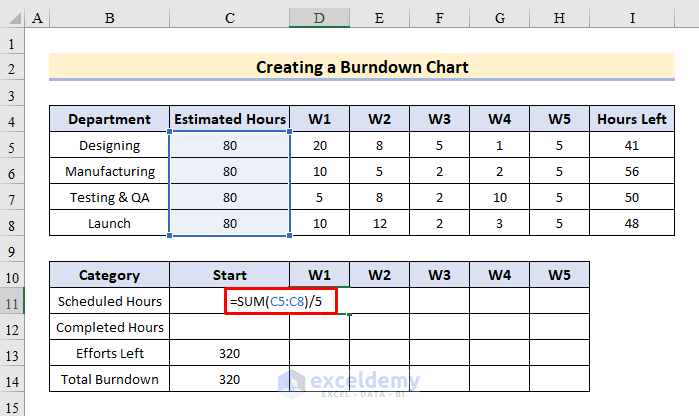
Task: Select the 'Total Burndown' label cell
Action: point(109,379)
